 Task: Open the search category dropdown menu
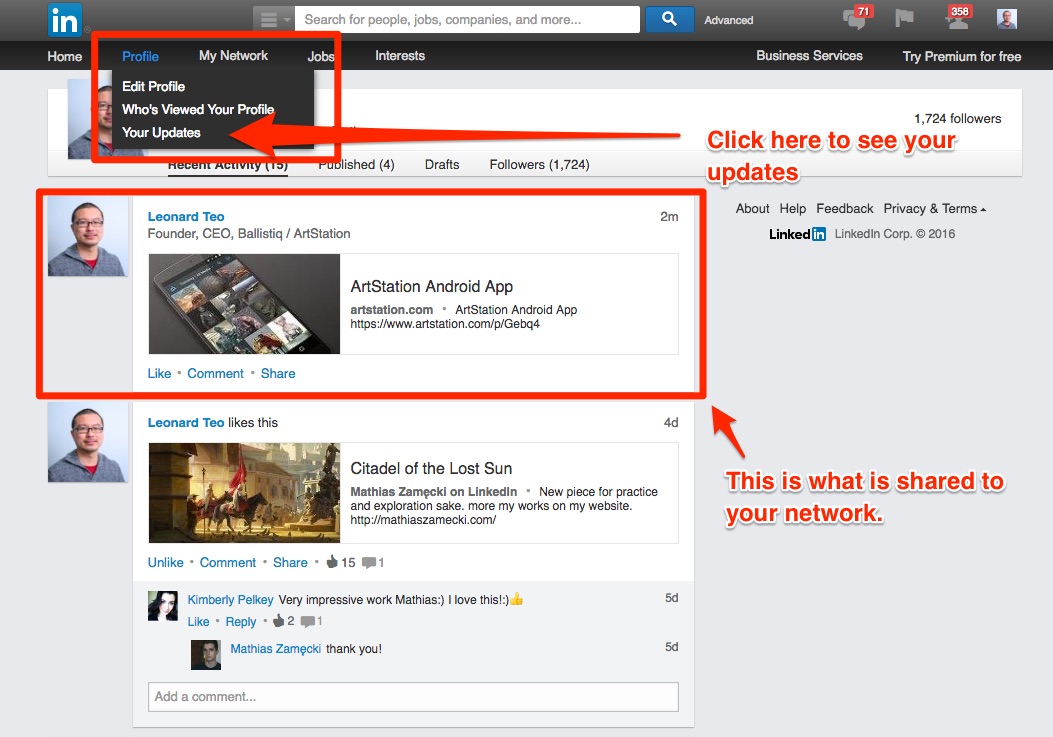(273, 19)
